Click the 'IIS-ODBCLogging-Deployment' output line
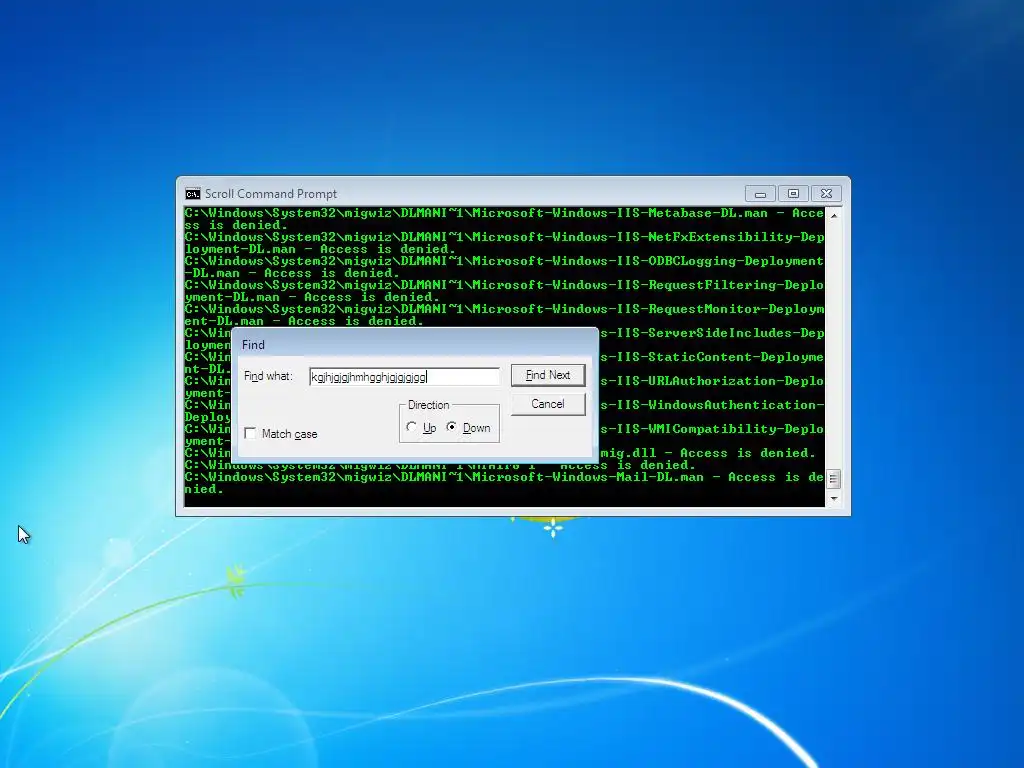This screenshot has width=1024, height=768. tap(504, 261)
